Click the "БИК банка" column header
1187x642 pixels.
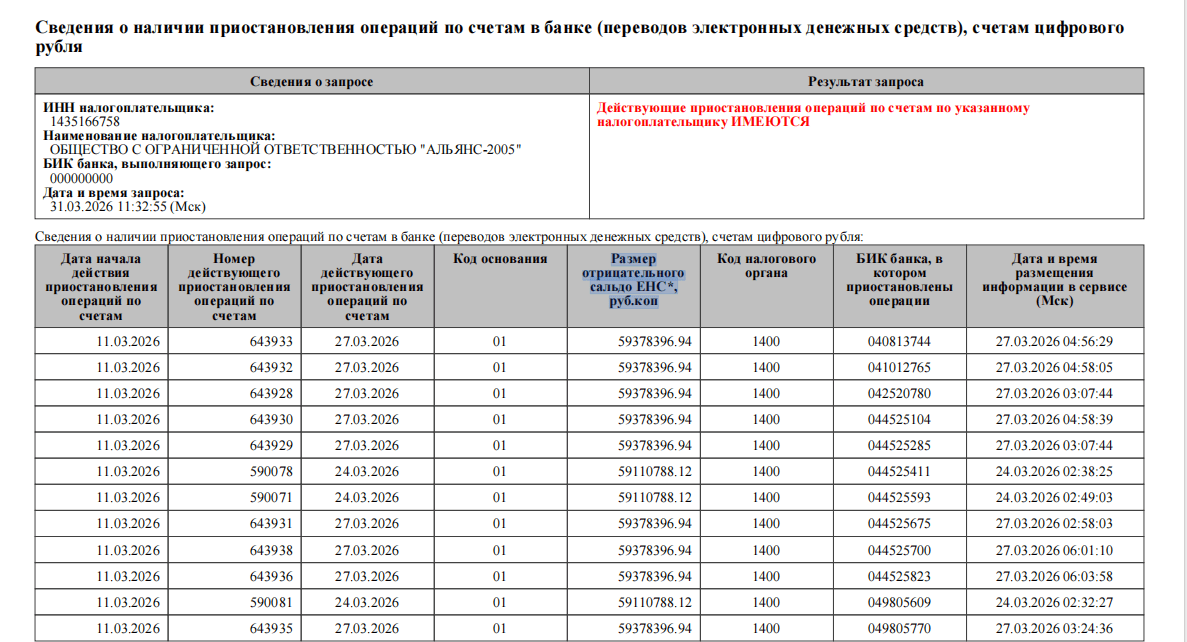[x=899, y=280]
